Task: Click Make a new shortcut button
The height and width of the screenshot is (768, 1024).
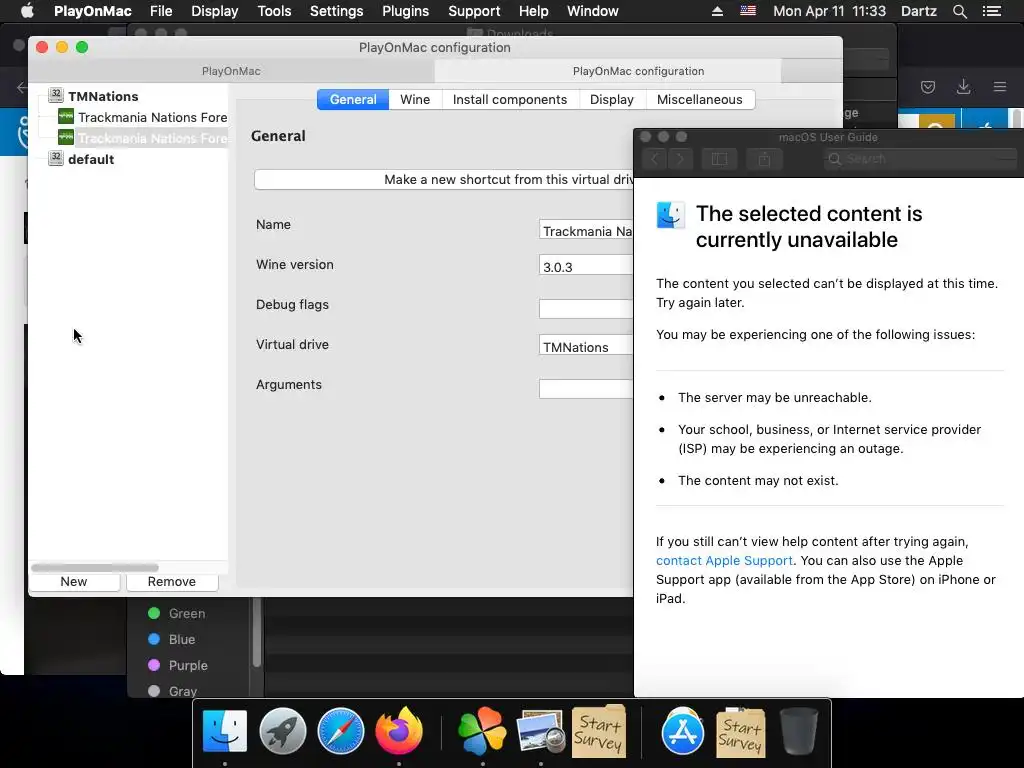Action: (443, 180)
